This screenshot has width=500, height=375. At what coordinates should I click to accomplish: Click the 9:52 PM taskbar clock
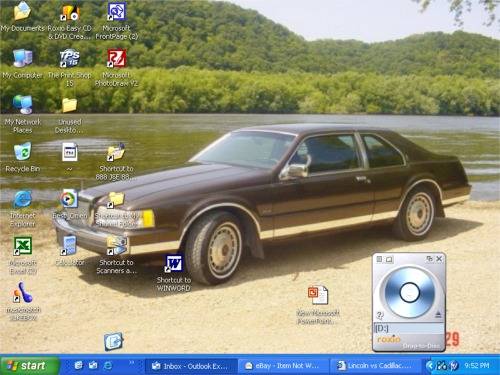tap(477, 366)
